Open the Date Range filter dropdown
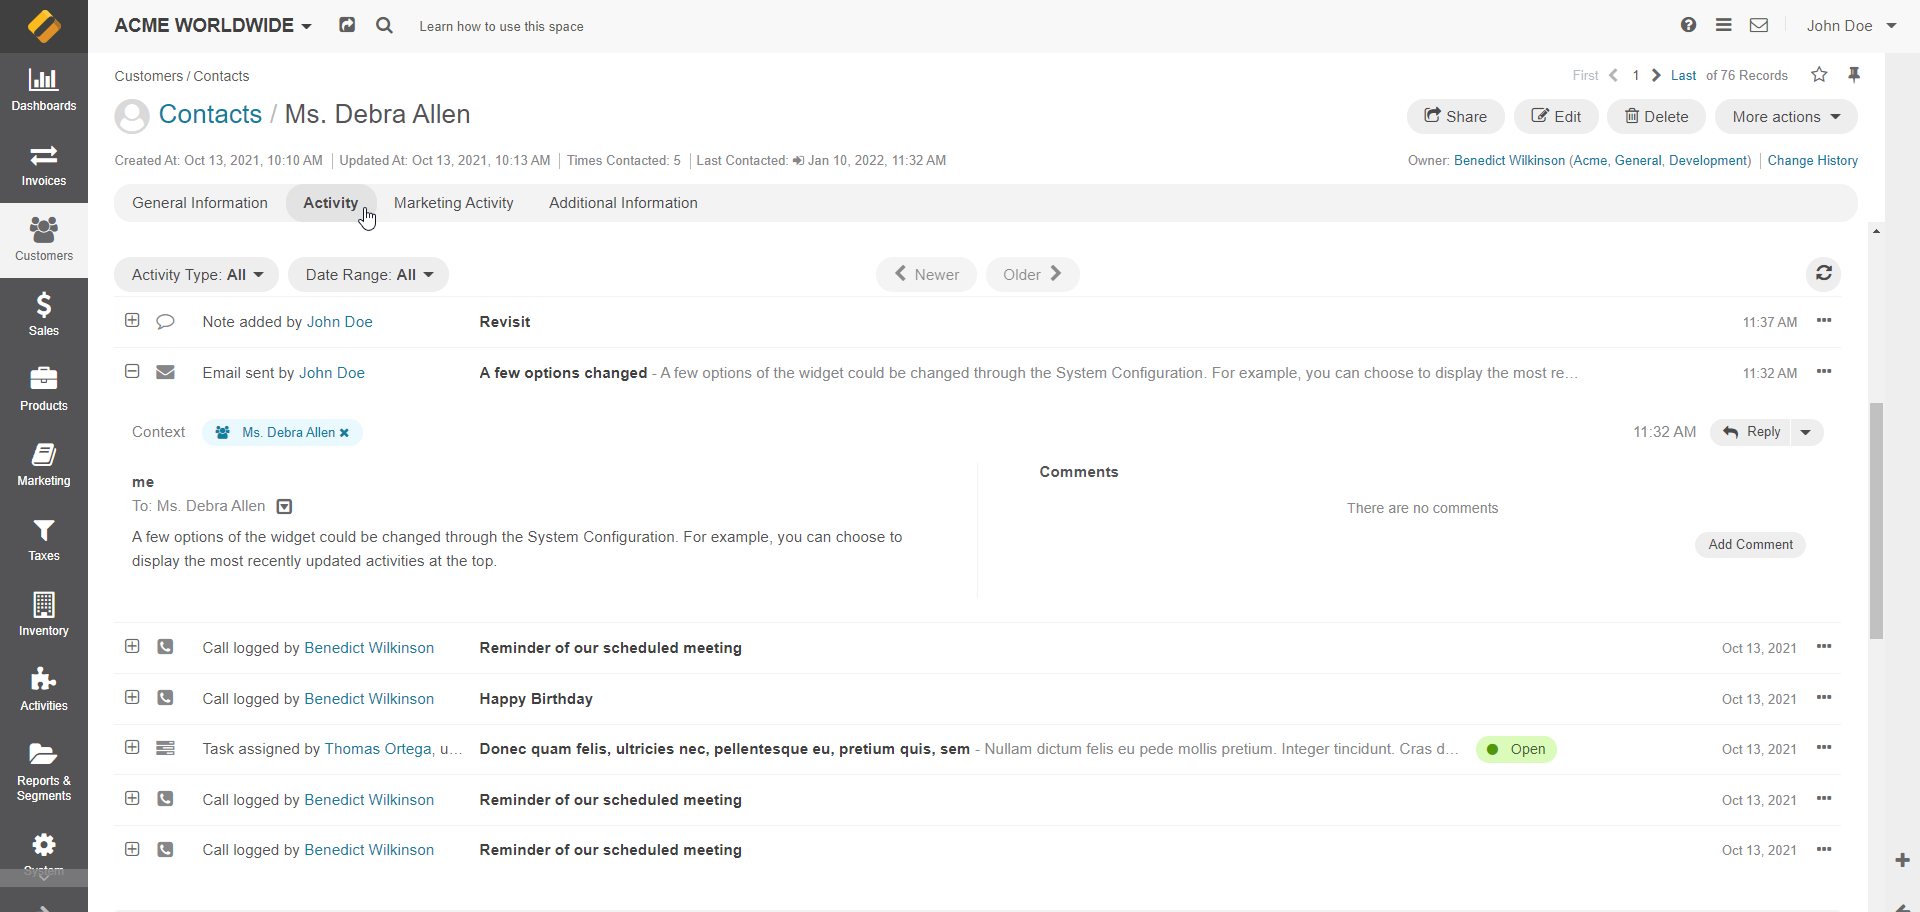The width and height of the screenshot is (1920, 912). click(x=368, y=275)
